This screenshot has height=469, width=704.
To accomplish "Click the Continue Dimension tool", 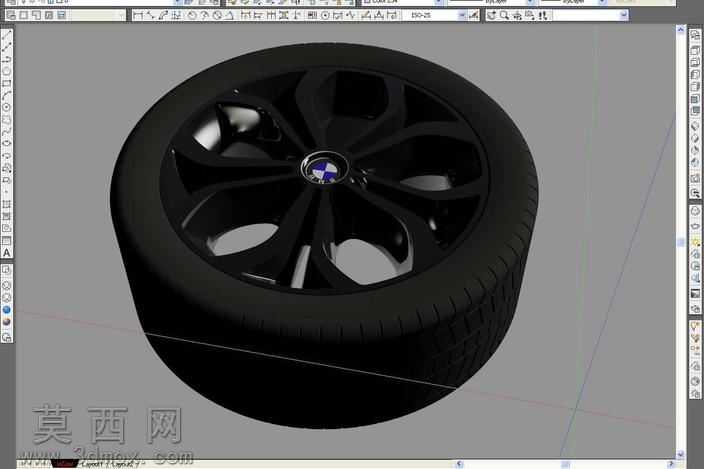I will click(271, 16).
